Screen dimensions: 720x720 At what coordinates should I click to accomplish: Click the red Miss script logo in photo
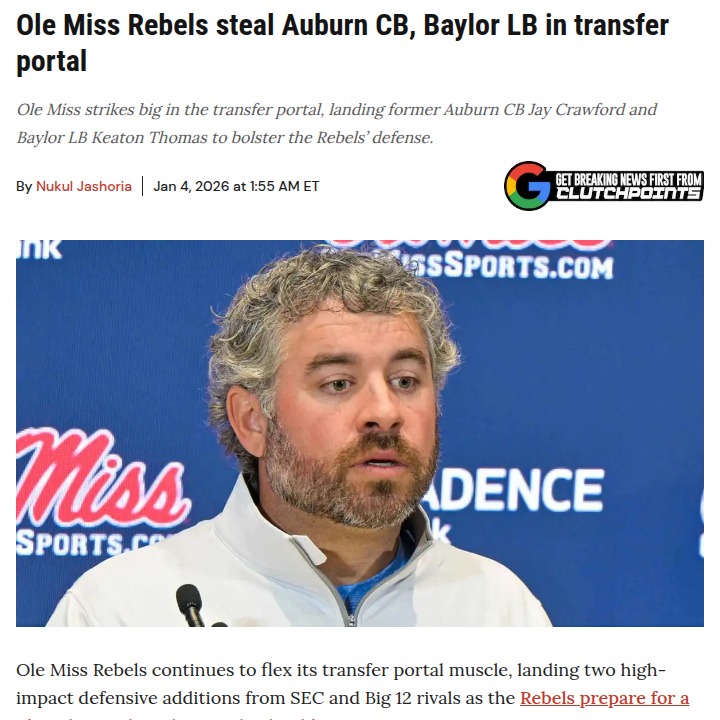point(102,478)
